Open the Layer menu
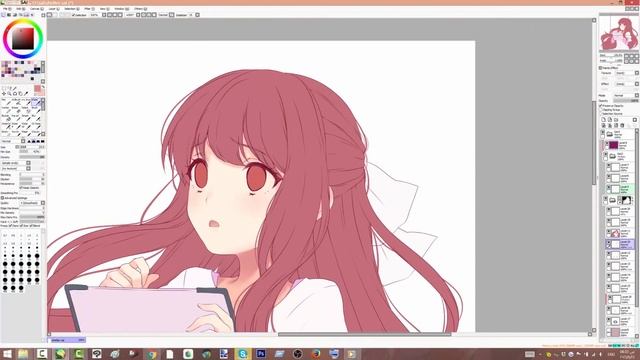 click(x=54, y=9)
